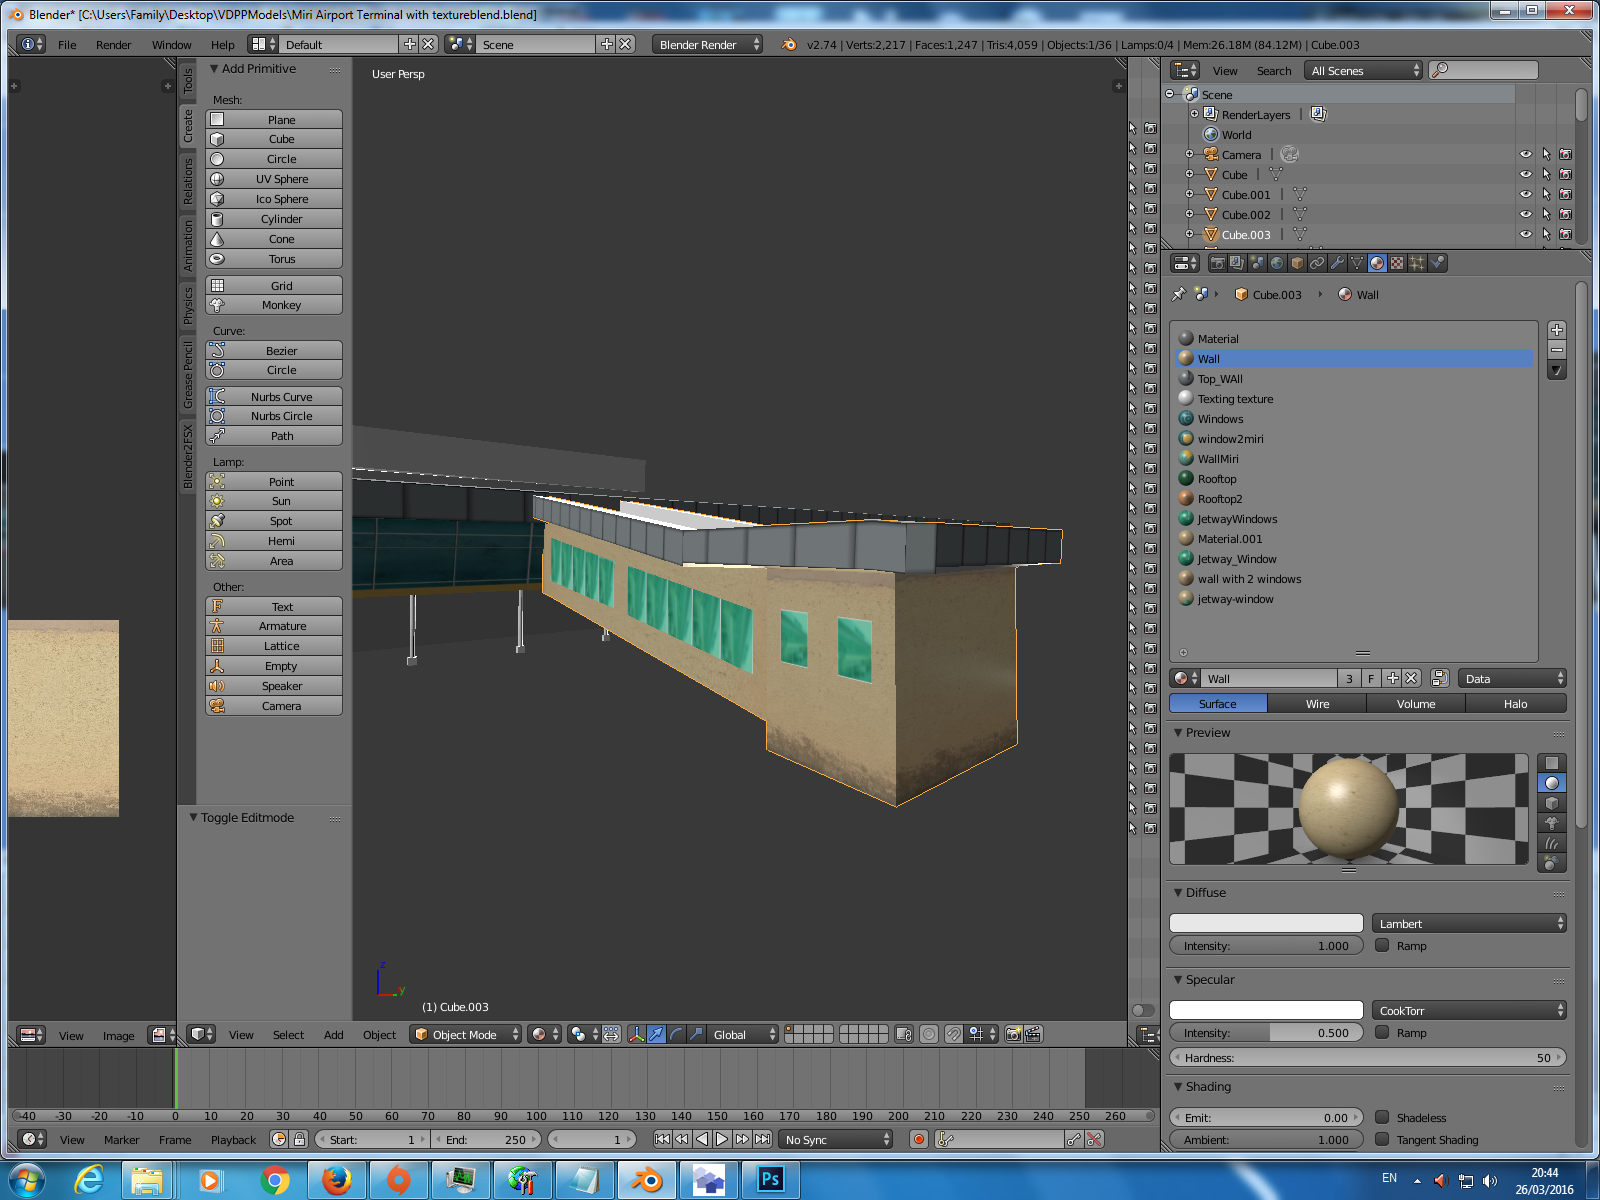Expand the Cube.003 outliner entry
1600x1200 pixels.
[x=1188, y=234]
